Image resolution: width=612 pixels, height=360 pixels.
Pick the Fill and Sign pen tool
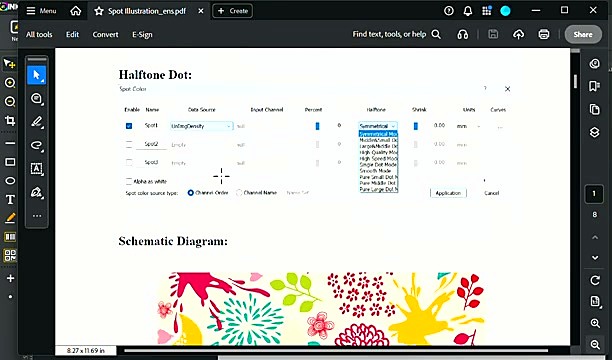(x=37, y=192)
